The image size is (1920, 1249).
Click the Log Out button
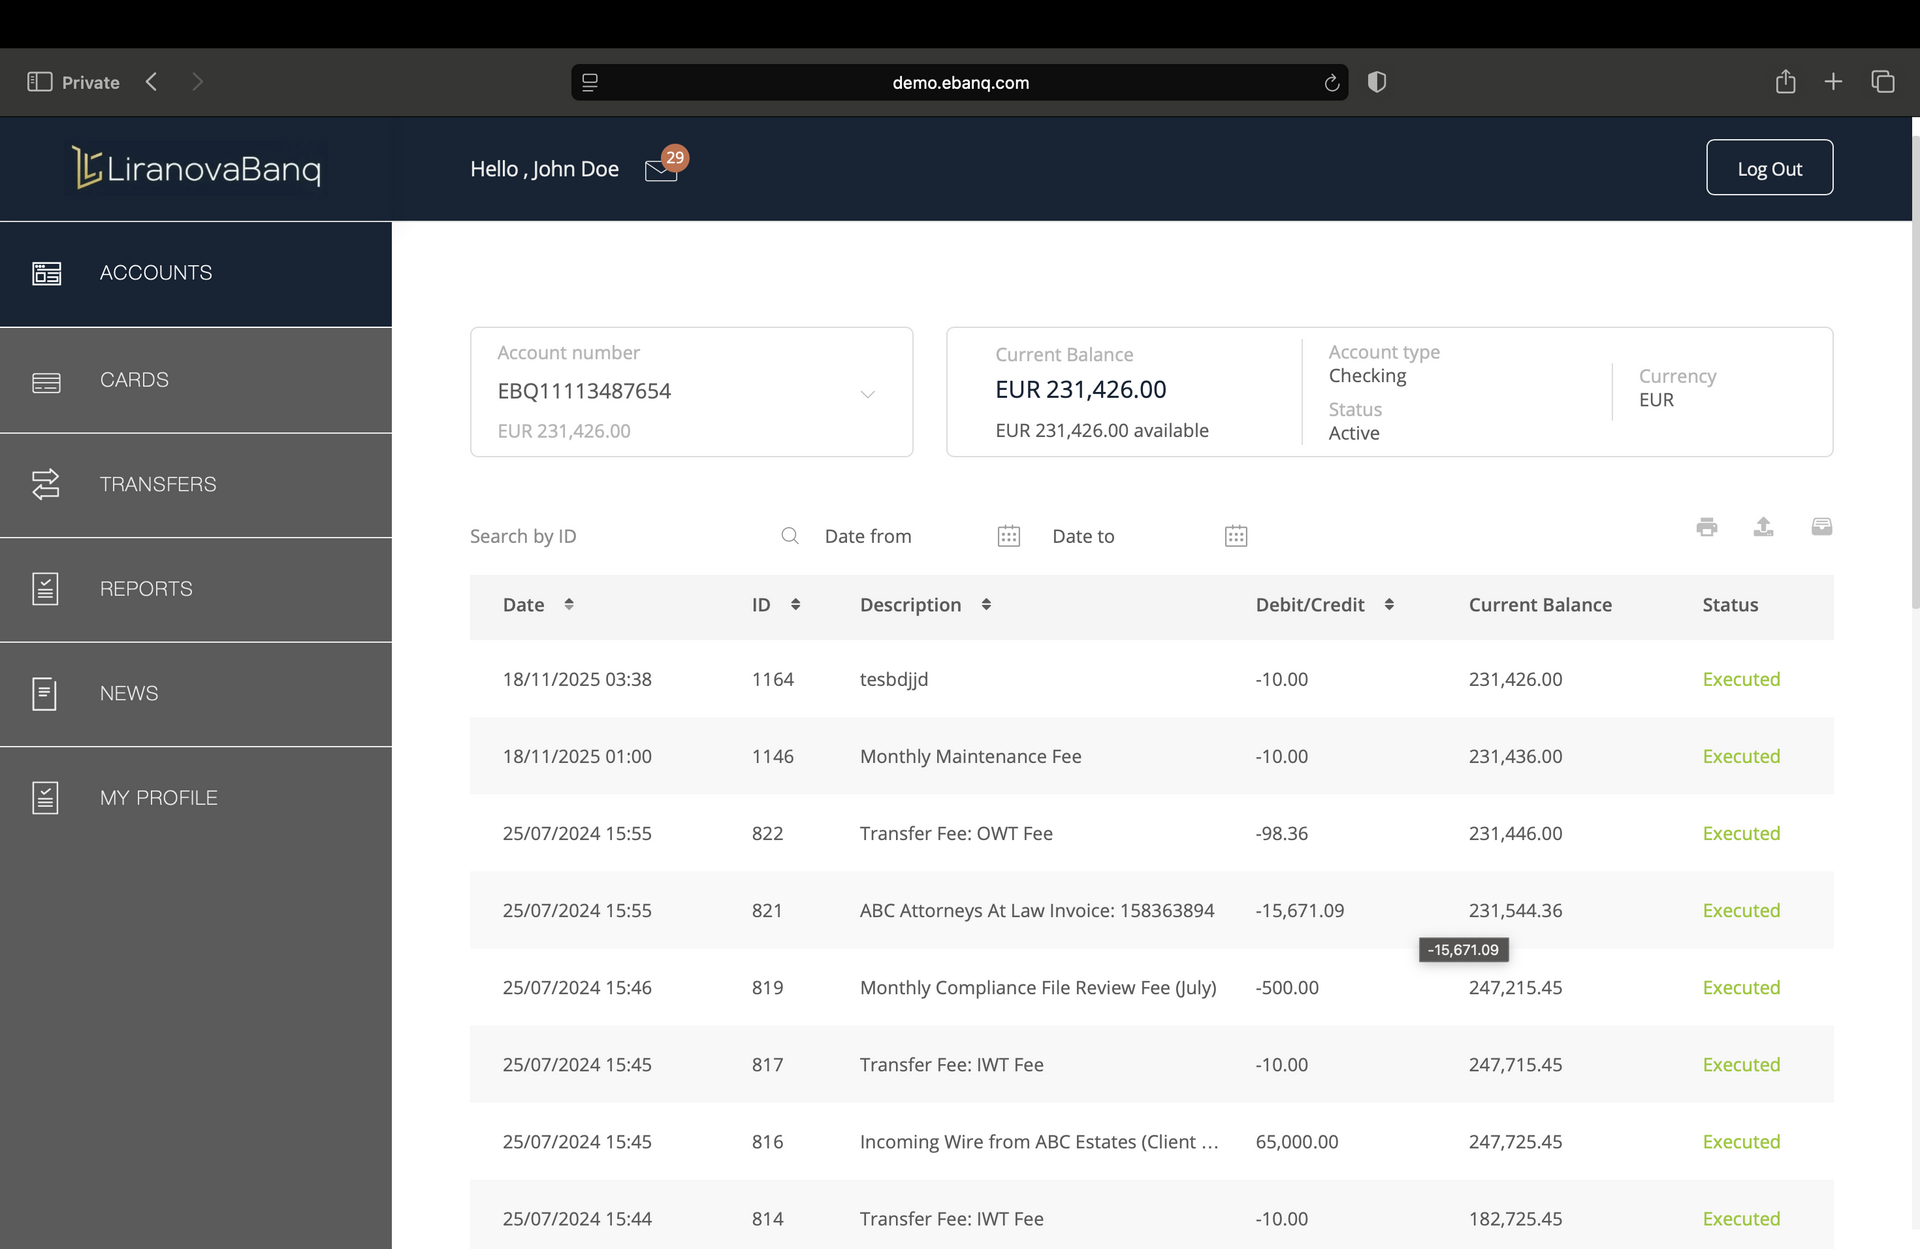click(1768, 168)
